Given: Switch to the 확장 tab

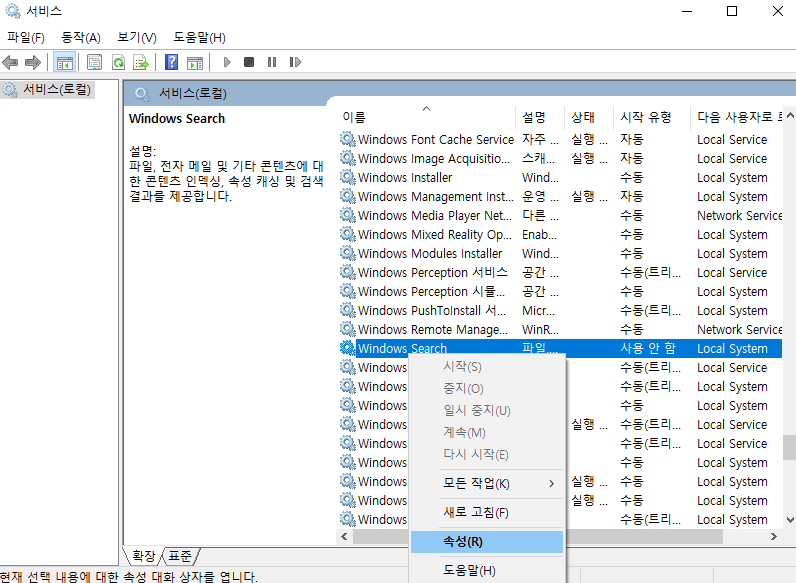Looking at the screenshot, I should click(x=143, y=556).
